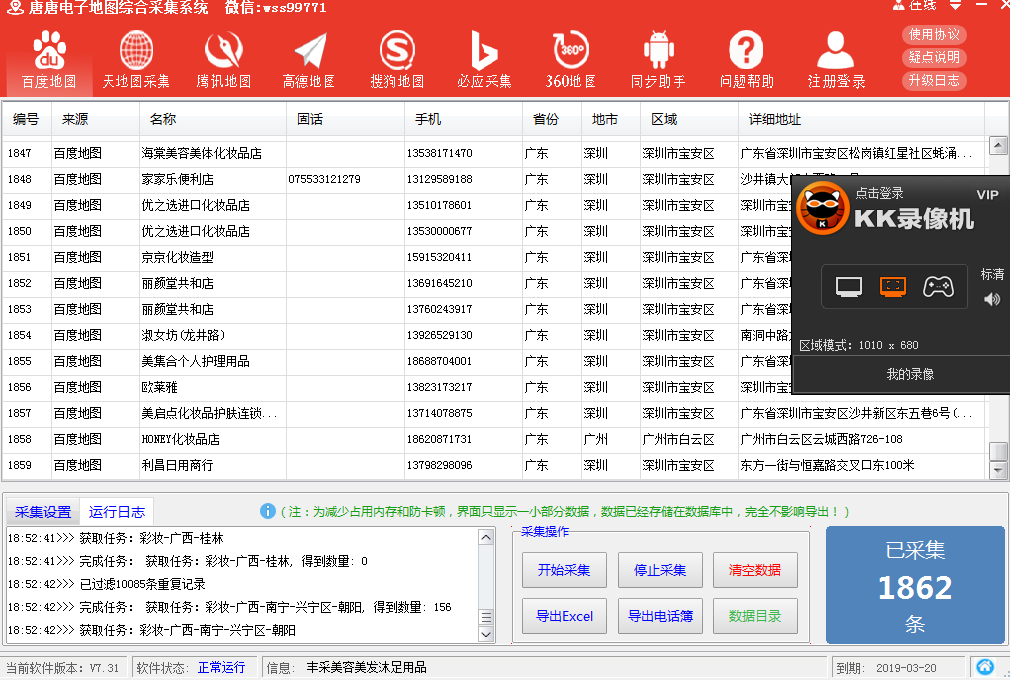This screenshot has height=680, width=1010.
Task: Select the 美集合个人护理用品 entry
Action: click(195, 361)
